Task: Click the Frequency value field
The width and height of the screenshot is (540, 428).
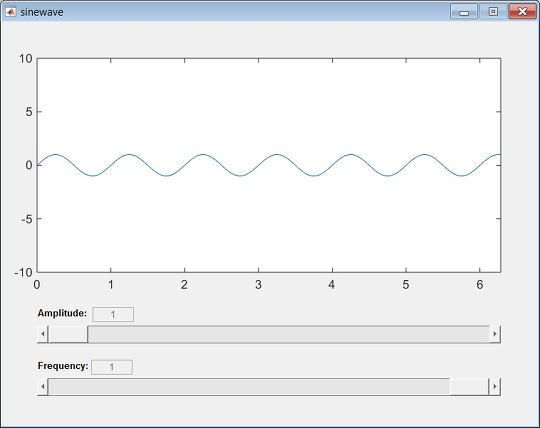Action: 112,367
